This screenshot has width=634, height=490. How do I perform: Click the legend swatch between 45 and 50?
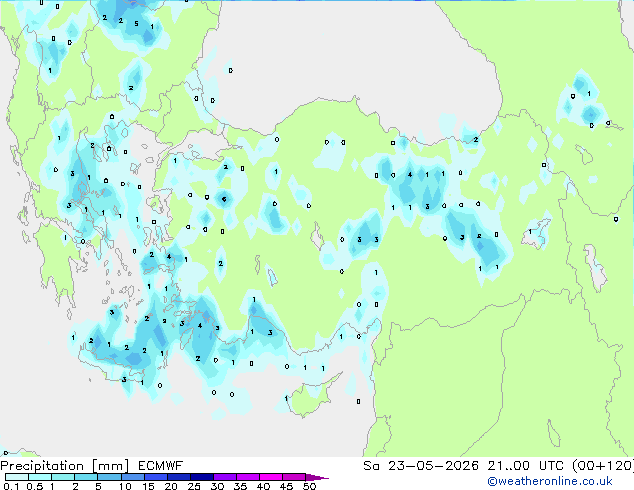click(294, 477)
